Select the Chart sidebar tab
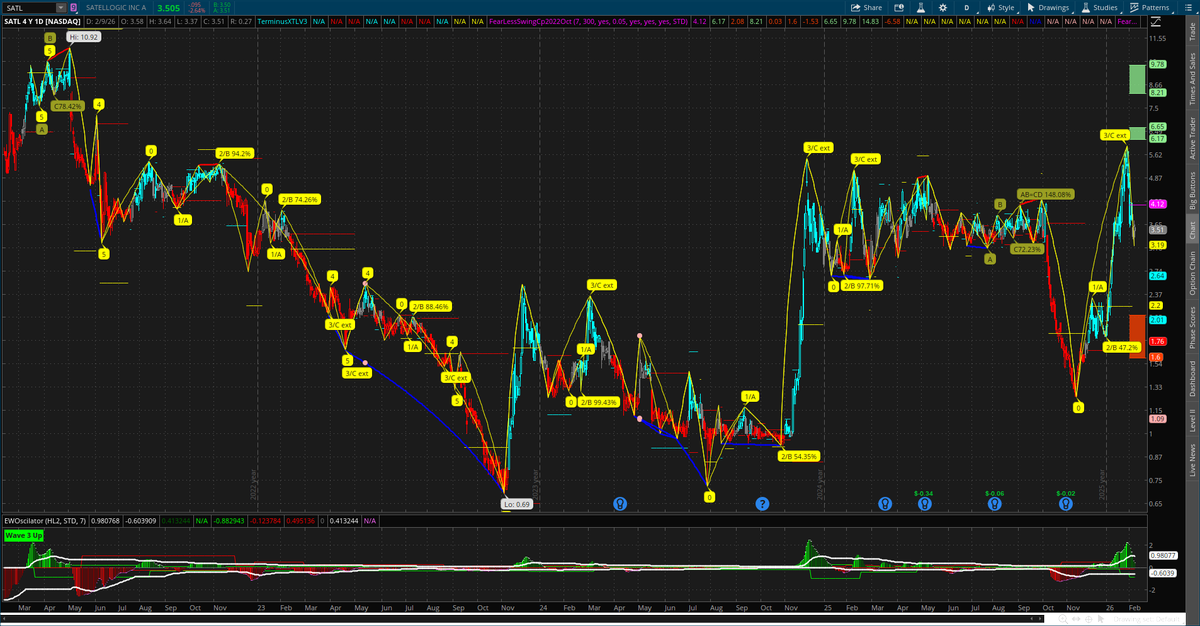 [1191, 230]
